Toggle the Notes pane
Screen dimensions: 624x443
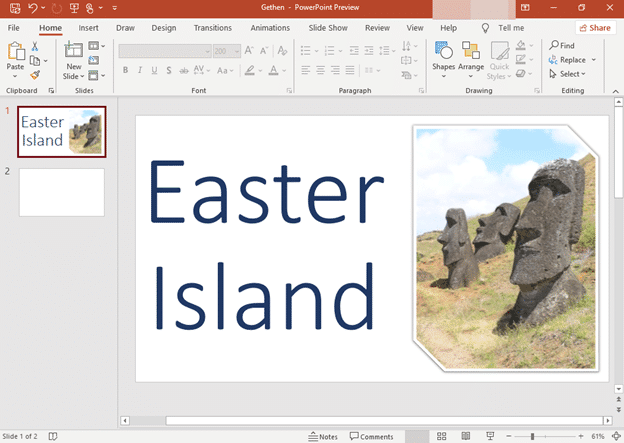[x=323, y=437]
